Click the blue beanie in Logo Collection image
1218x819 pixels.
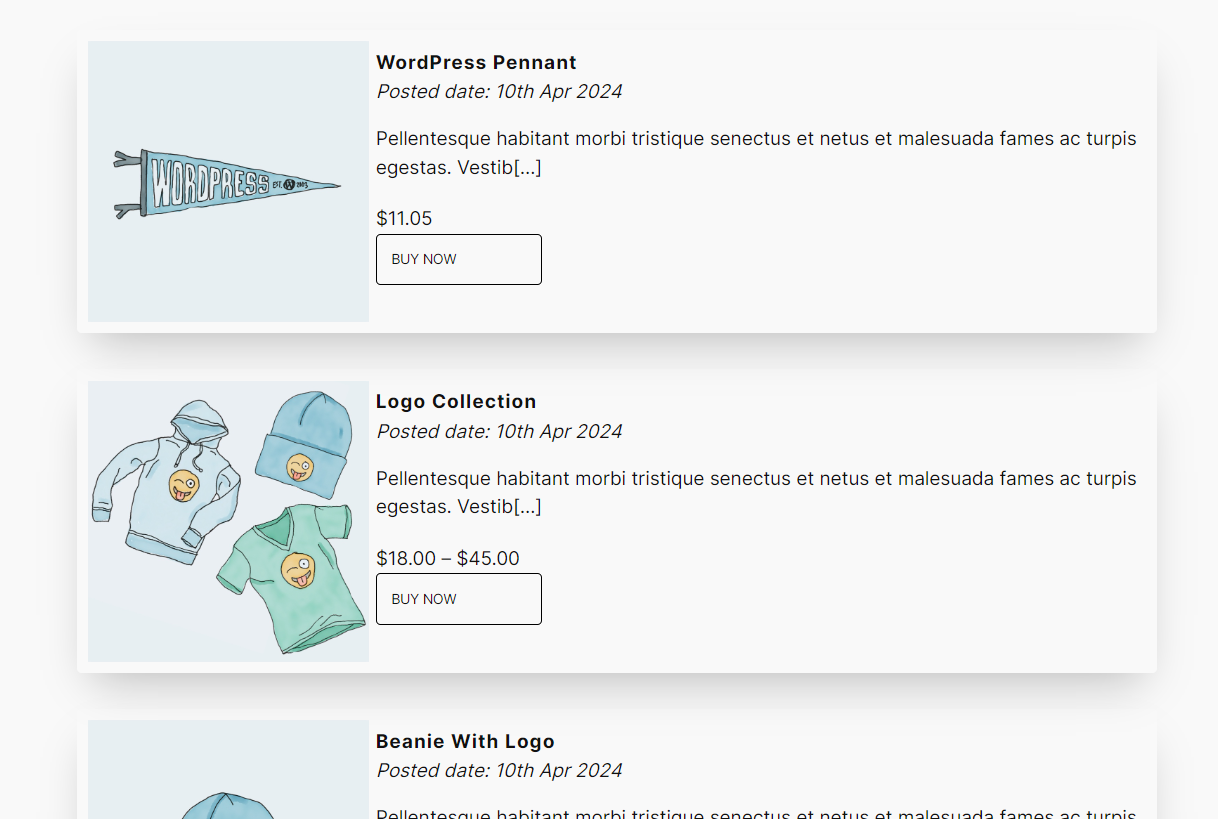click(x=304, y=444)
